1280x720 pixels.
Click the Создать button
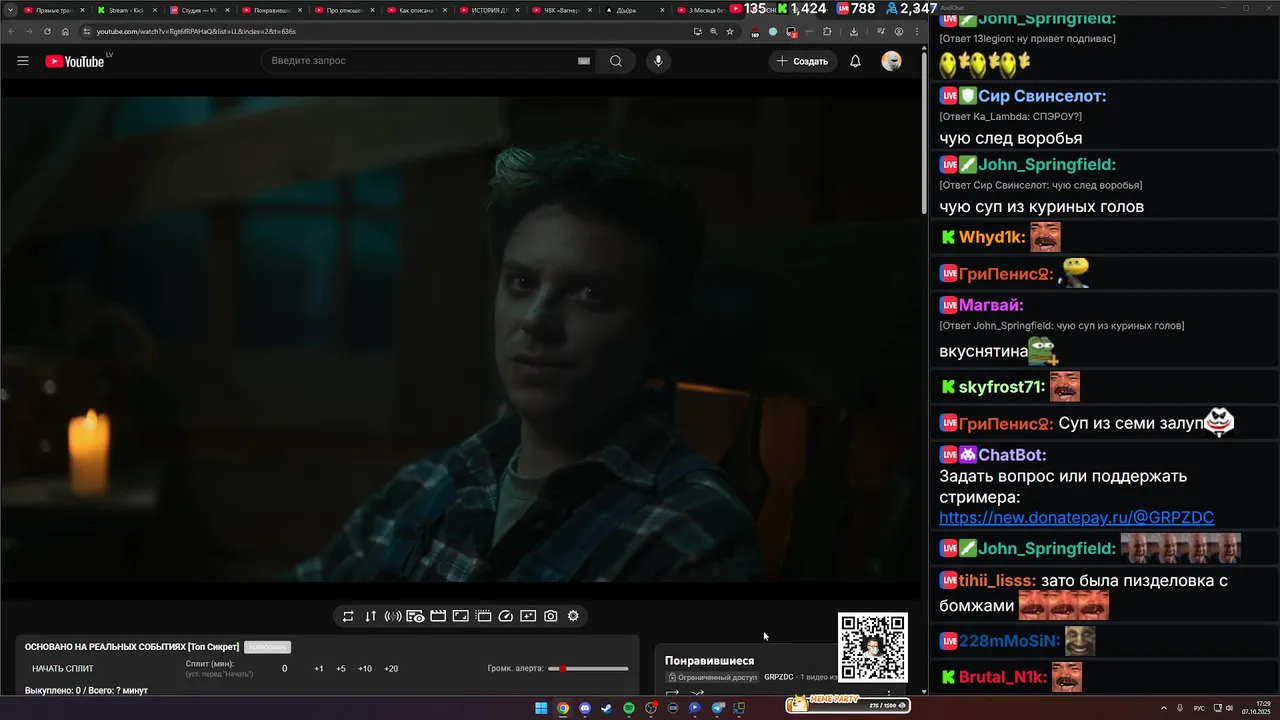[802, 61]
